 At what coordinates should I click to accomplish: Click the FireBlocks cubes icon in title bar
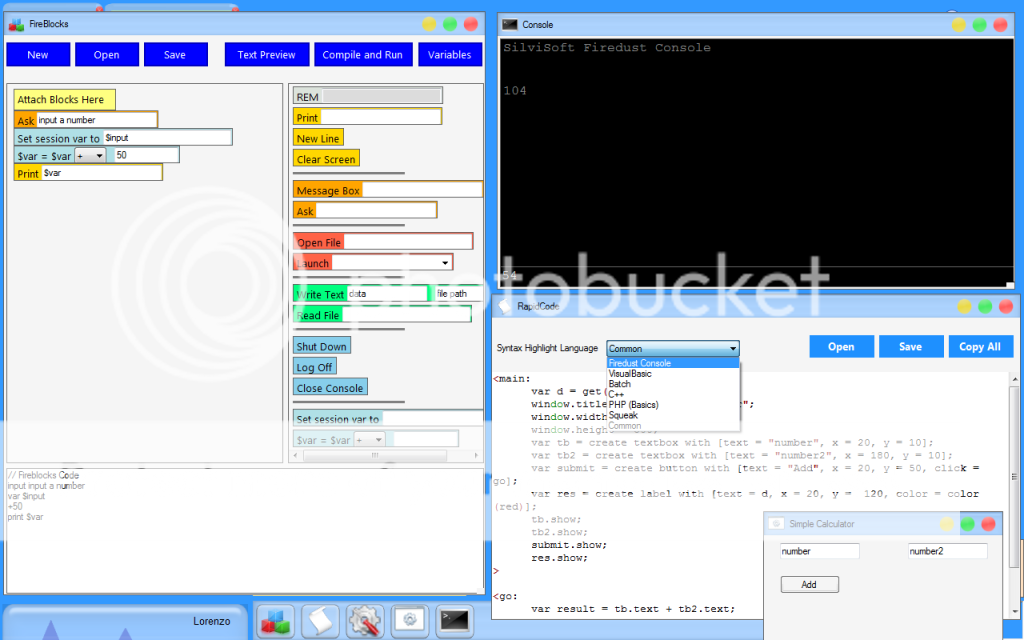(x=16, y=23)
